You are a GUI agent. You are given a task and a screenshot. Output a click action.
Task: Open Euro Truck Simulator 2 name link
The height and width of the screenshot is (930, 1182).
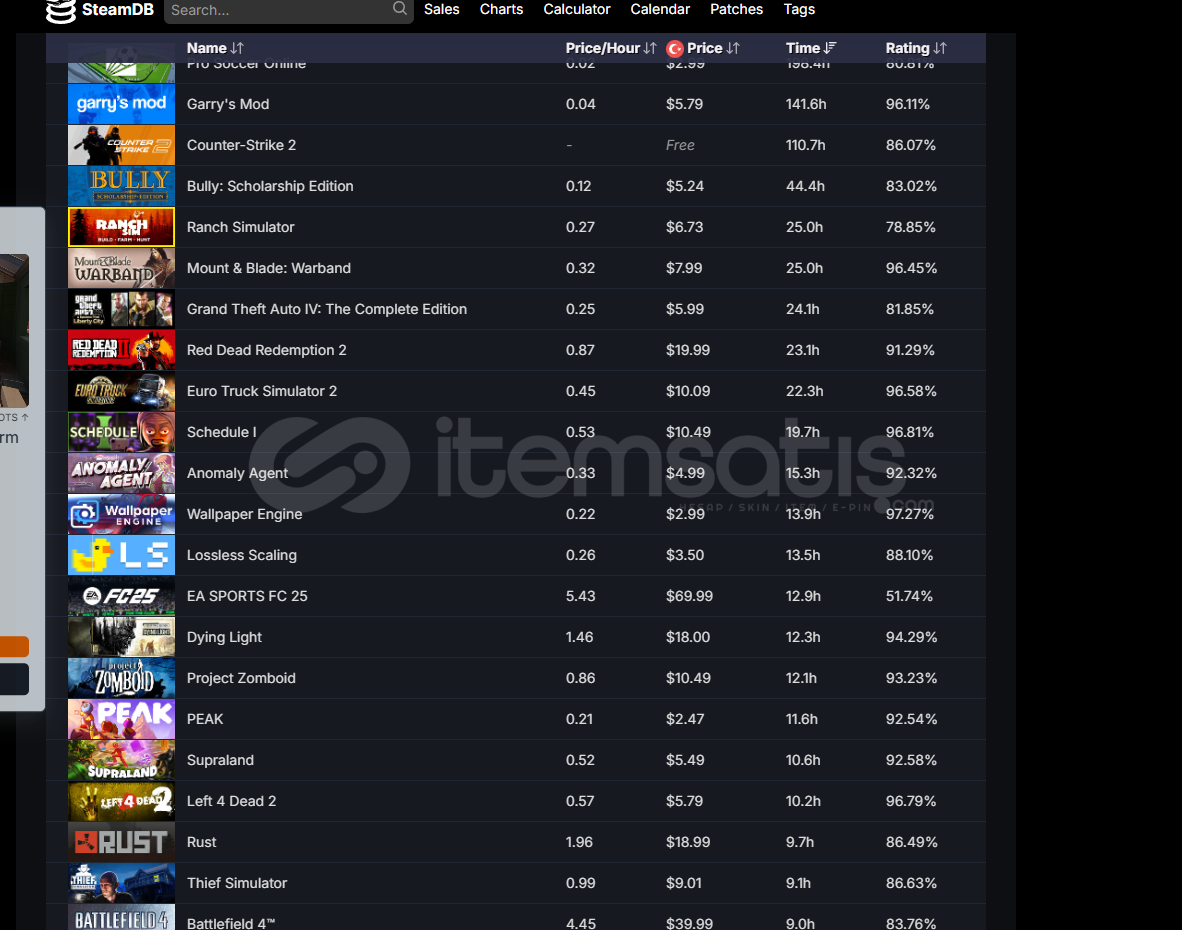tap(262, 391)
